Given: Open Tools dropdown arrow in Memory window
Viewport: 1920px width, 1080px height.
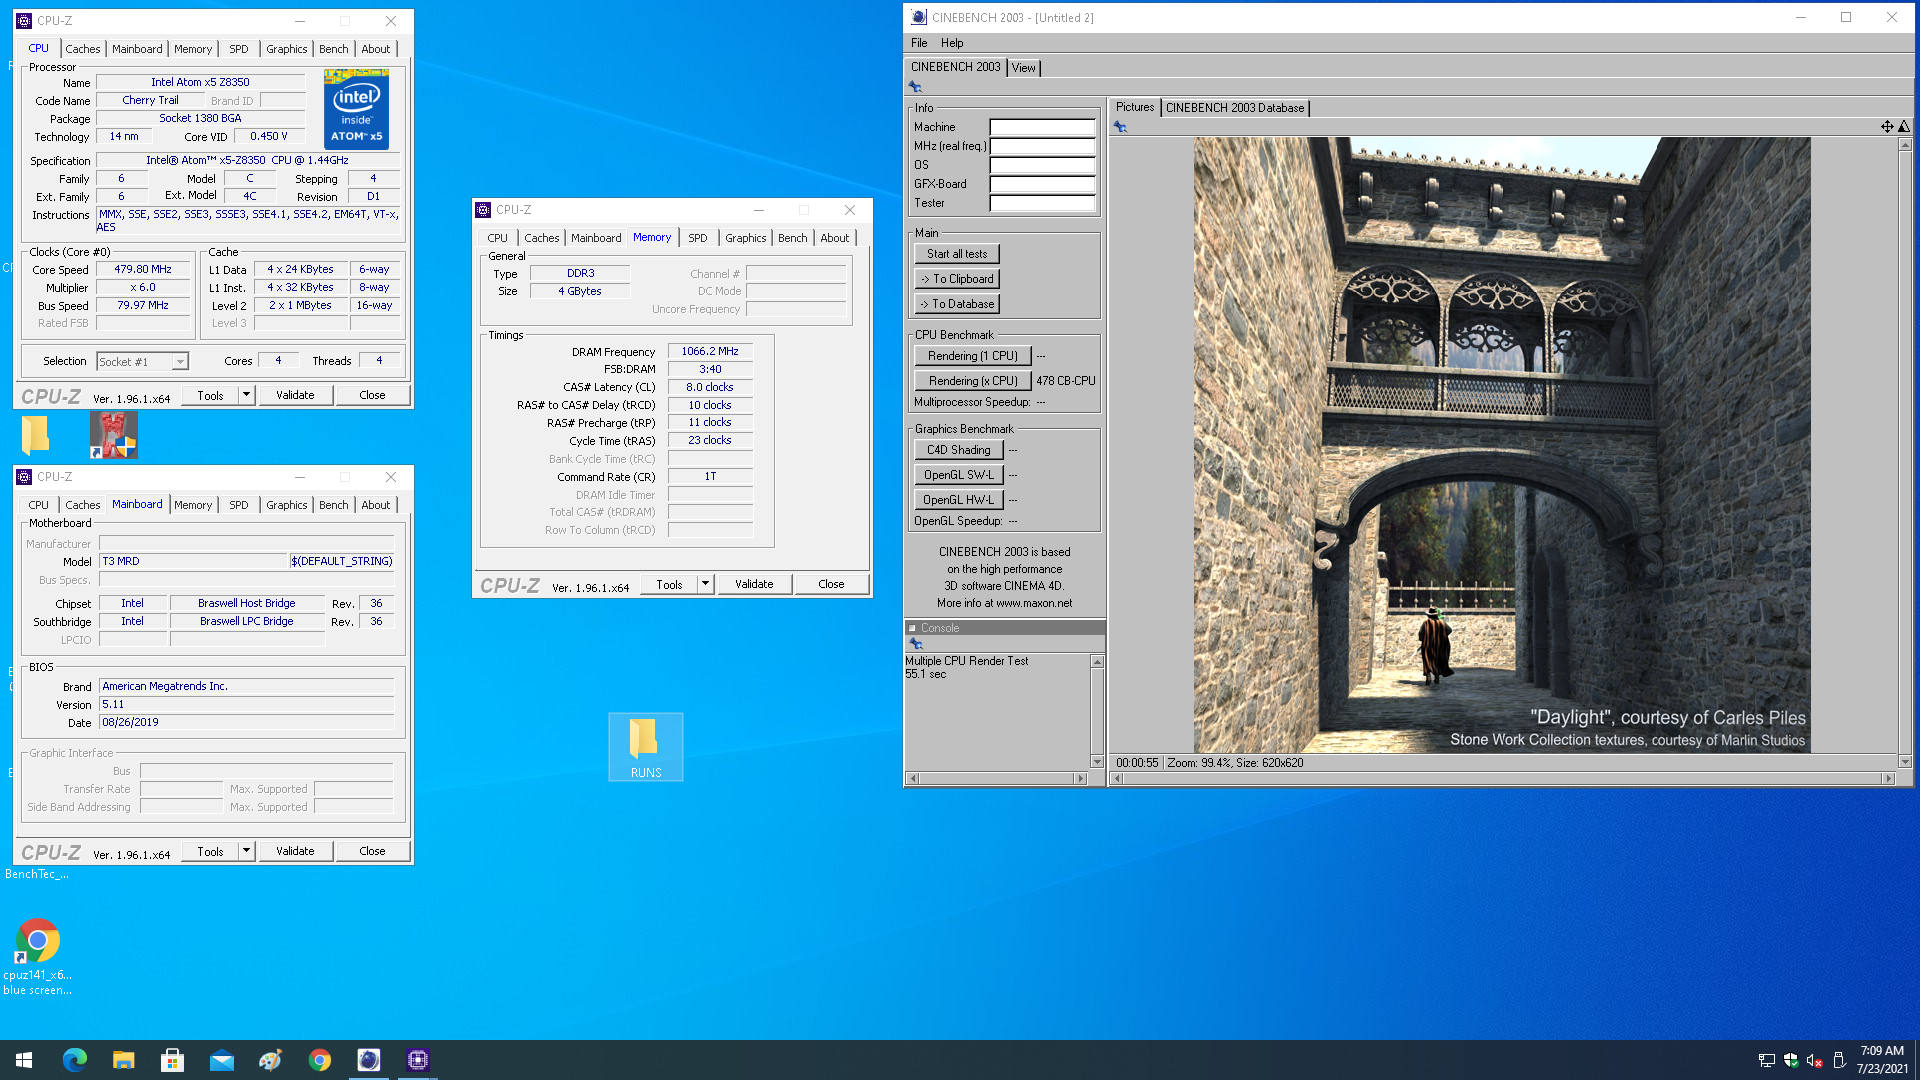Looking at the screenshot, I should pyautogui.click(x=705, y=584).
